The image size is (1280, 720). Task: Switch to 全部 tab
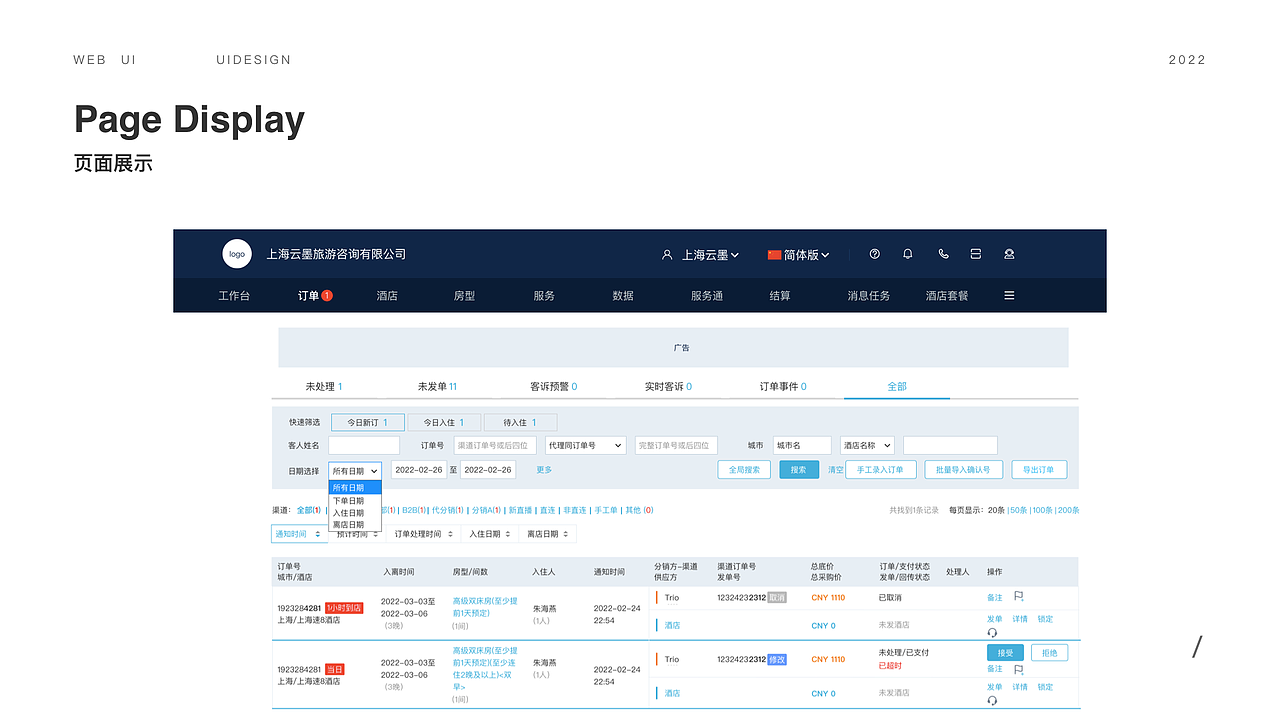coord(897,386)
